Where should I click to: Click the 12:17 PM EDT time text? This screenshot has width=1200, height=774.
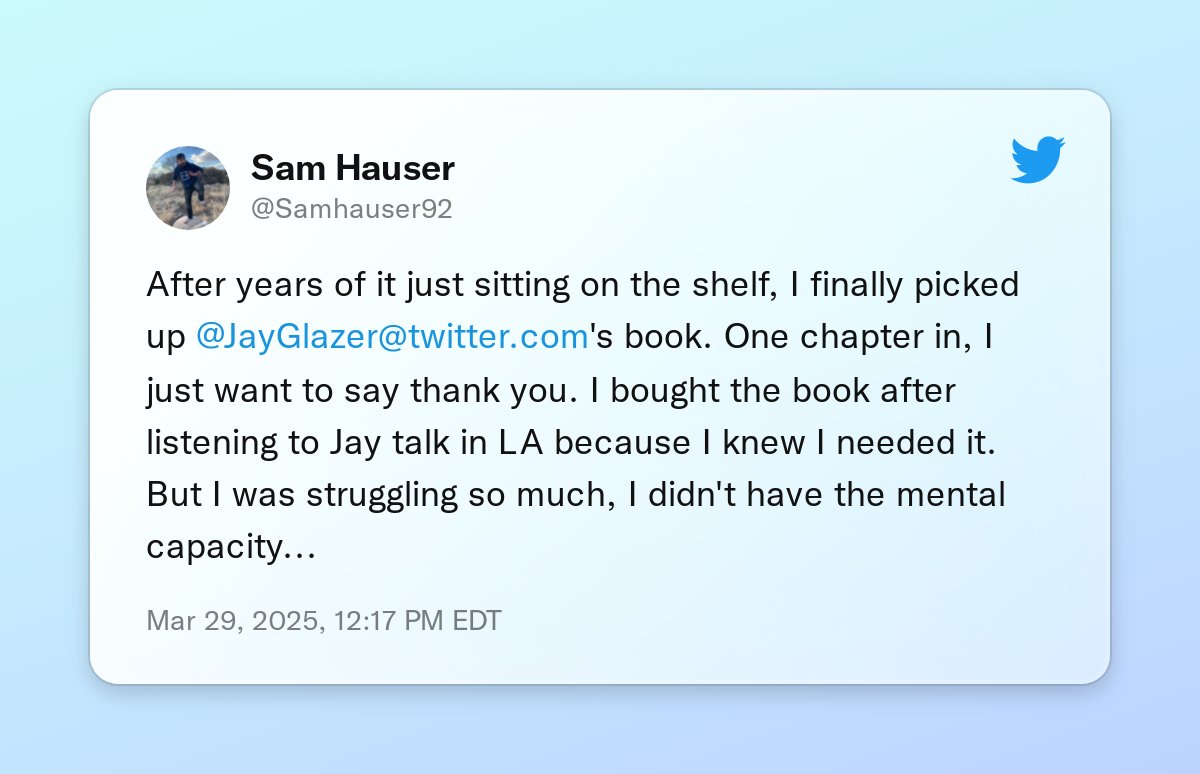click(x=416, y=620)
